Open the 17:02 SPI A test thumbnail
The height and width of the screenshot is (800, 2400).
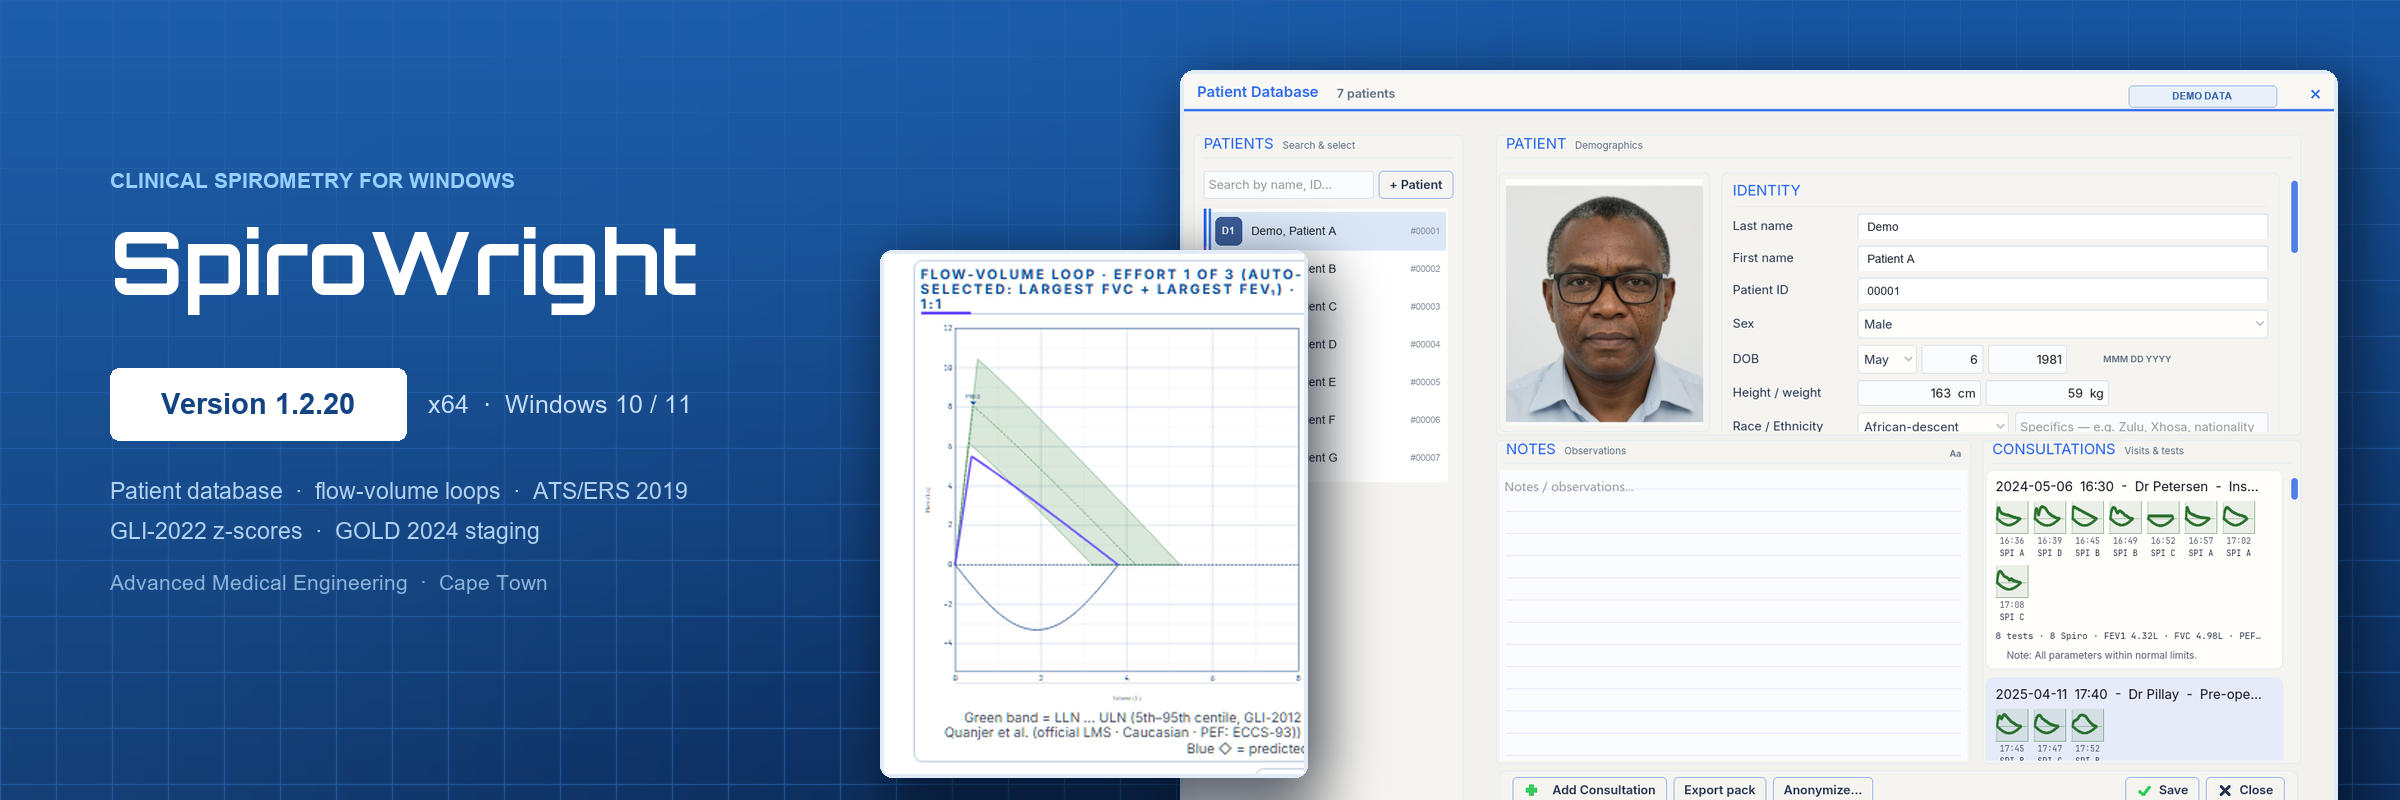[2237, 518]
